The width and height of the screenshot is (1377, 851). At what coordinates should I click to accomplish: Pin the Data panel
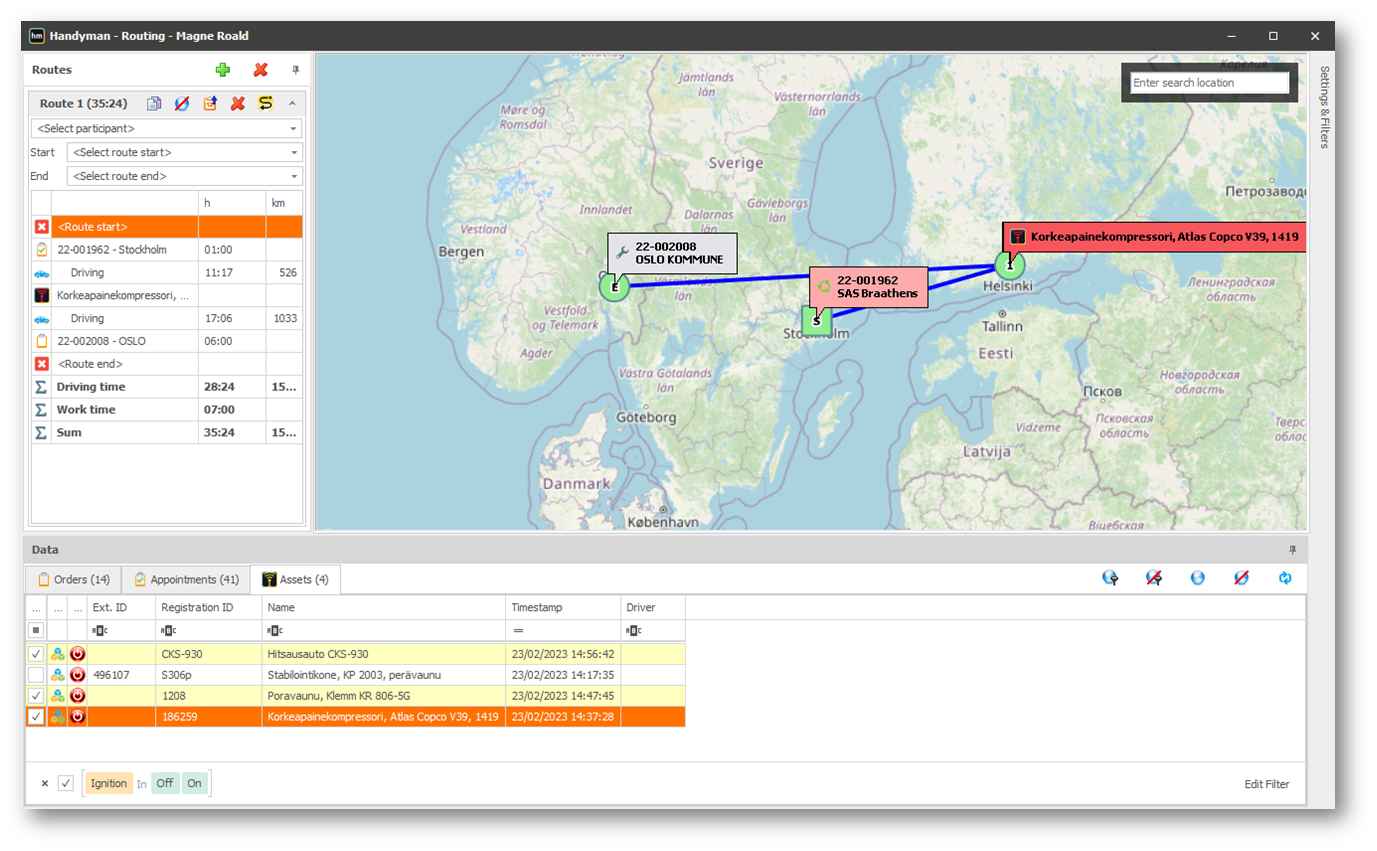coord(1292,550)
